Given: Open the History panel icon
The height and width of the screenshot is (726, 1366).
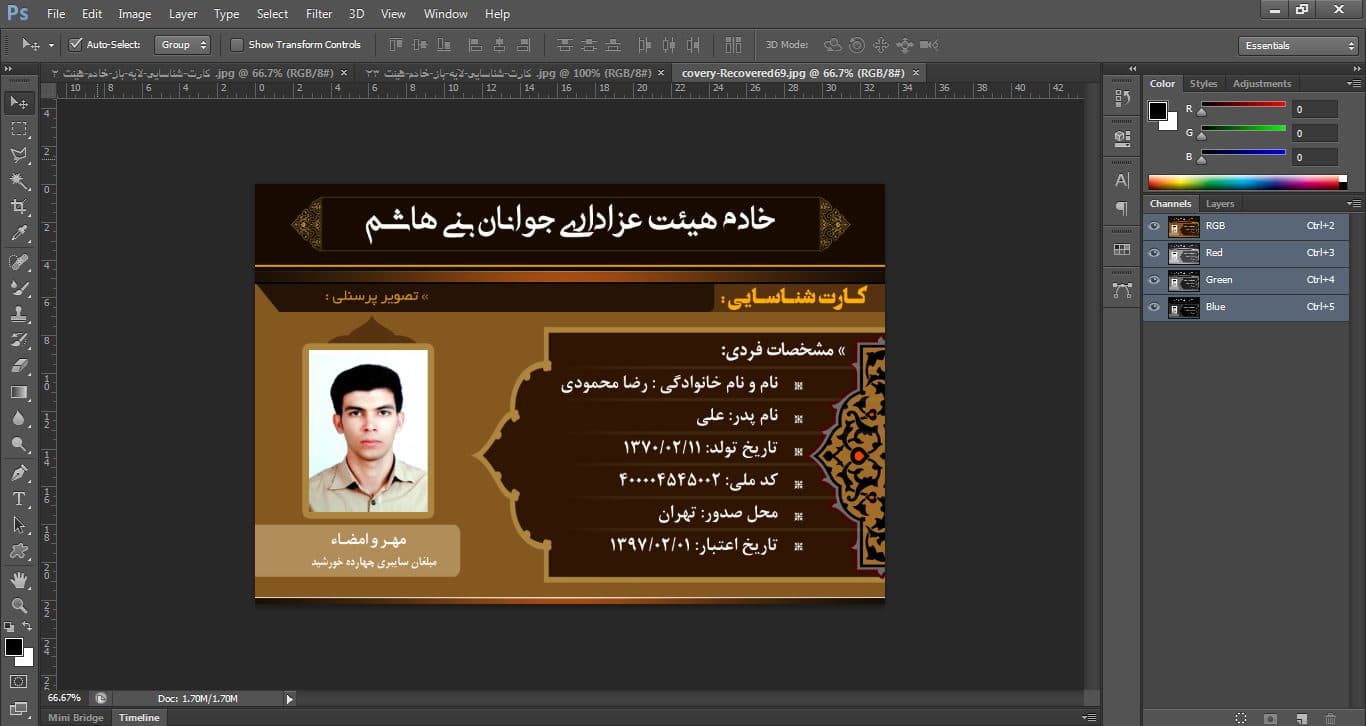Looking at the screenshot, I should click(x=1122, y=98).
